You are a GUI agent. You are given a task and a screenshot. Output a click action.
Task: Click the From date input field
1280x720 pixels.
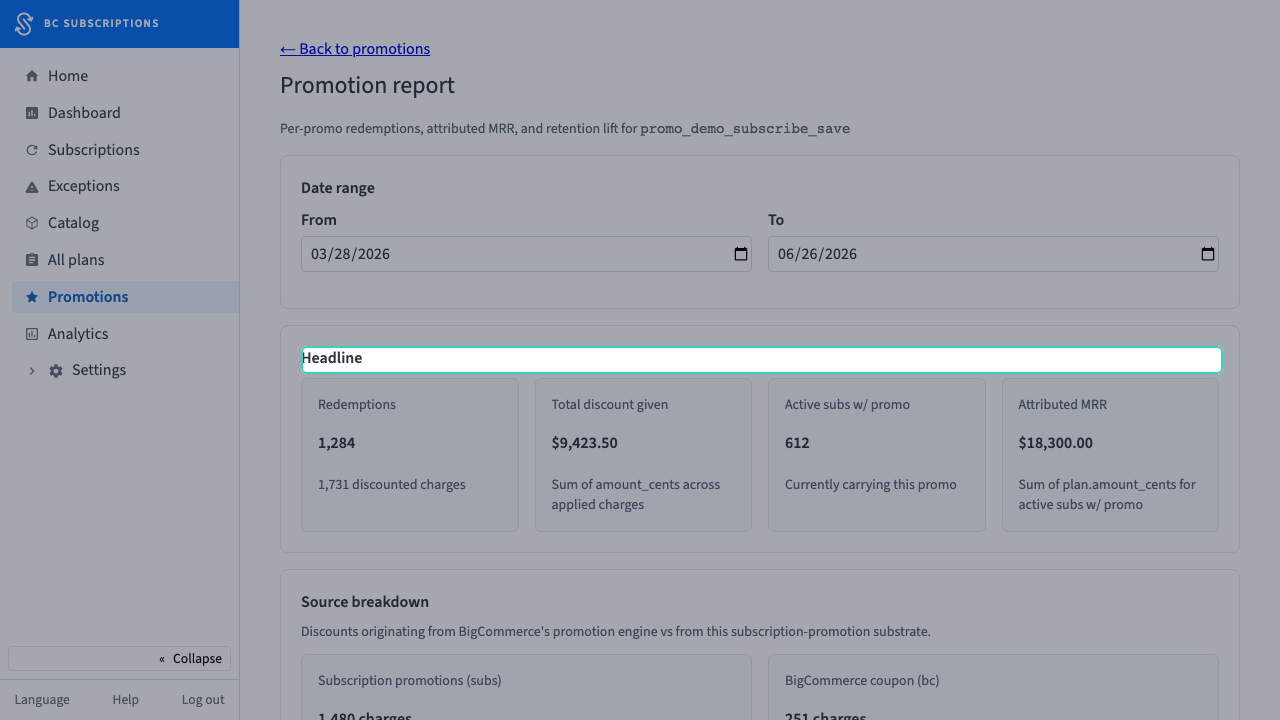click(526, 254)
